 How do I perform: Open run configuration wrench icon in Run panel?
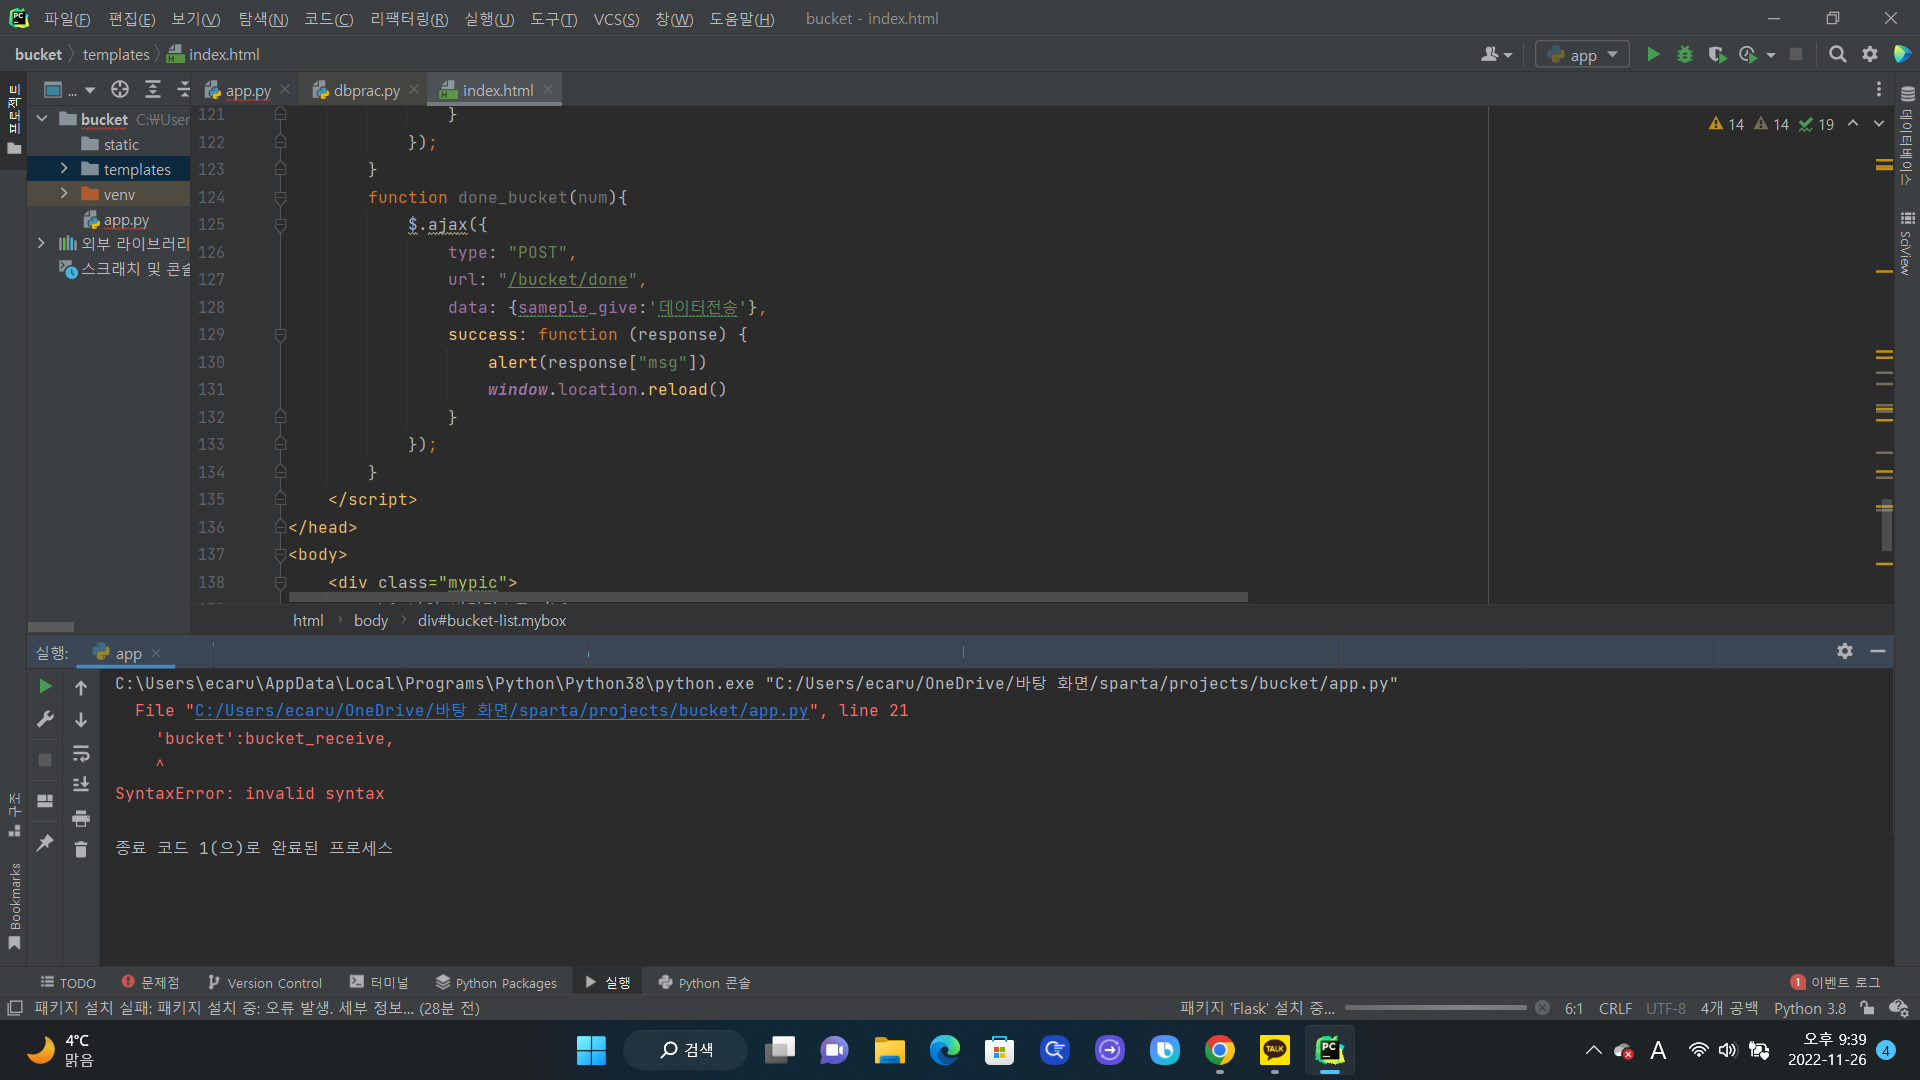45,719
